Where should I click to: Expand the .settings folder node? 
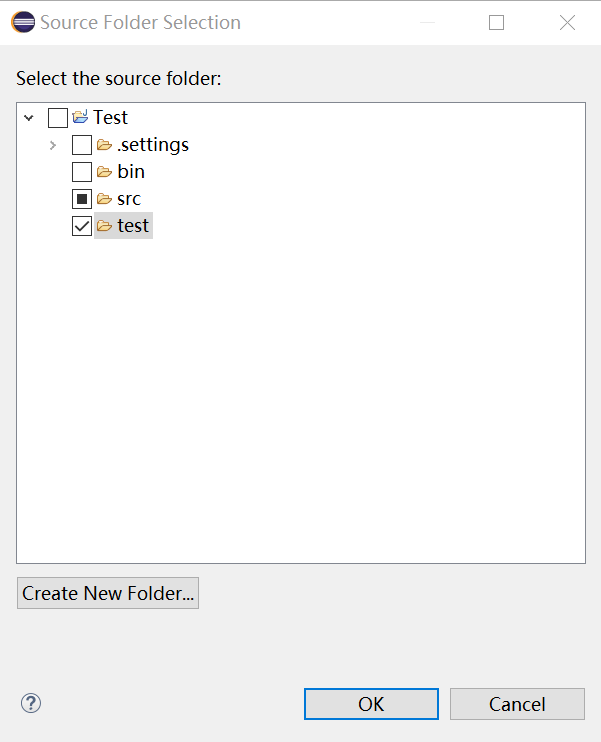53,145
